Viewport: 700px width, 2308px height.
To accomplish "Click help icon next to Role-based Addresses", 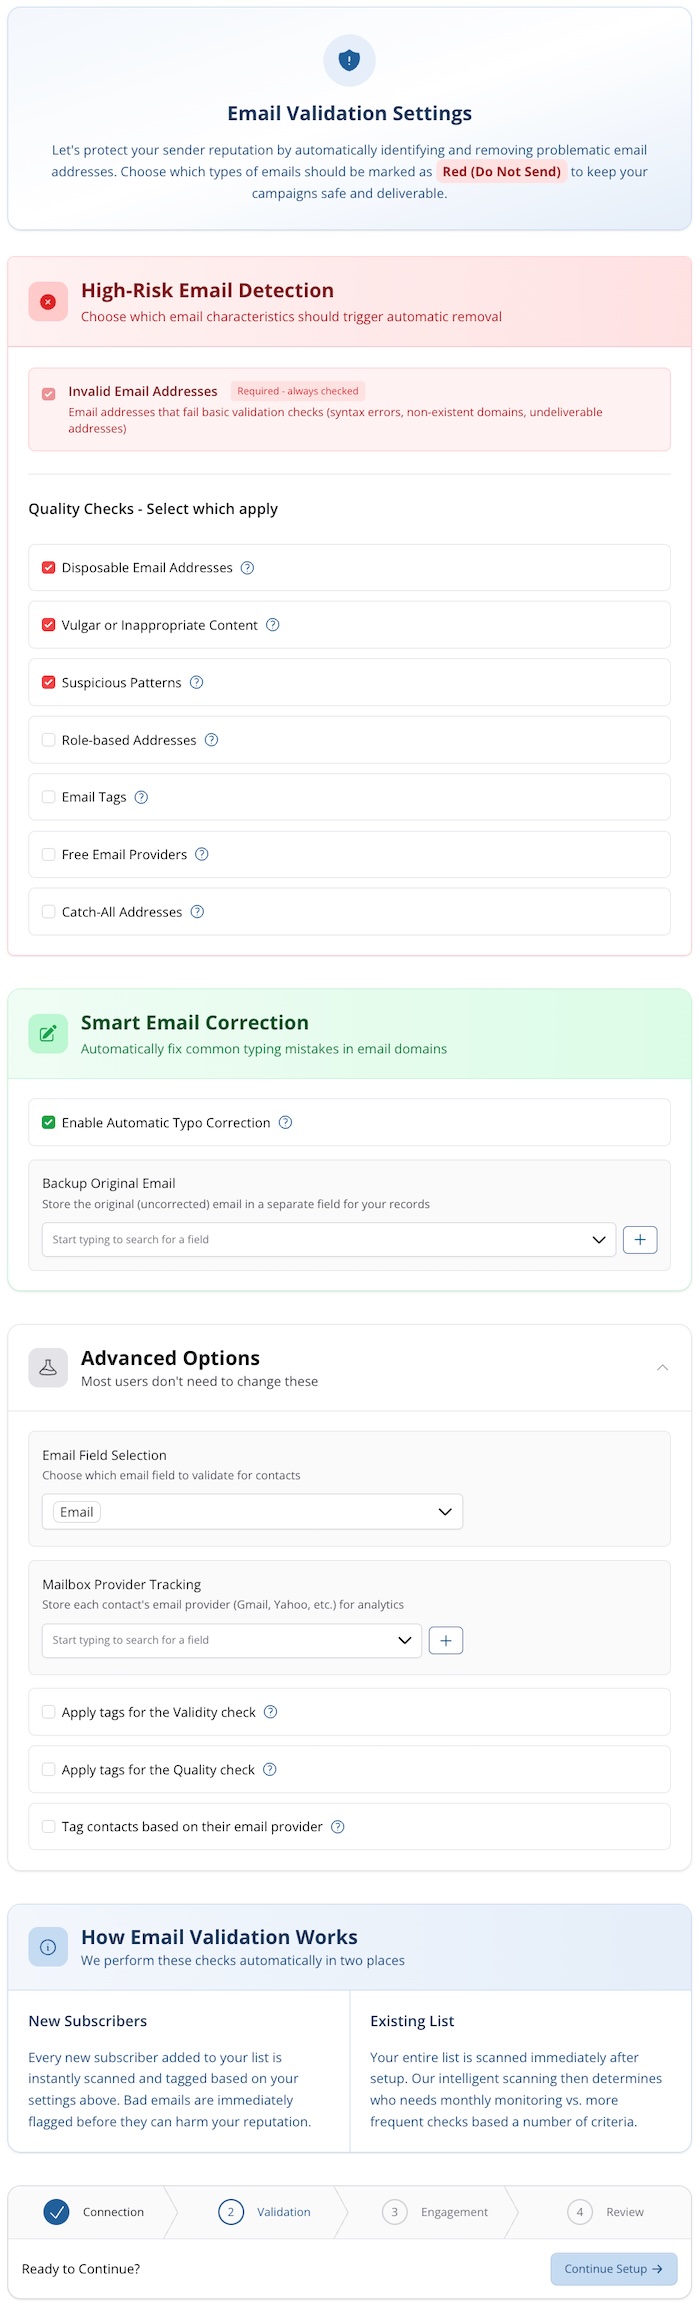I will (x=211, y=740).
